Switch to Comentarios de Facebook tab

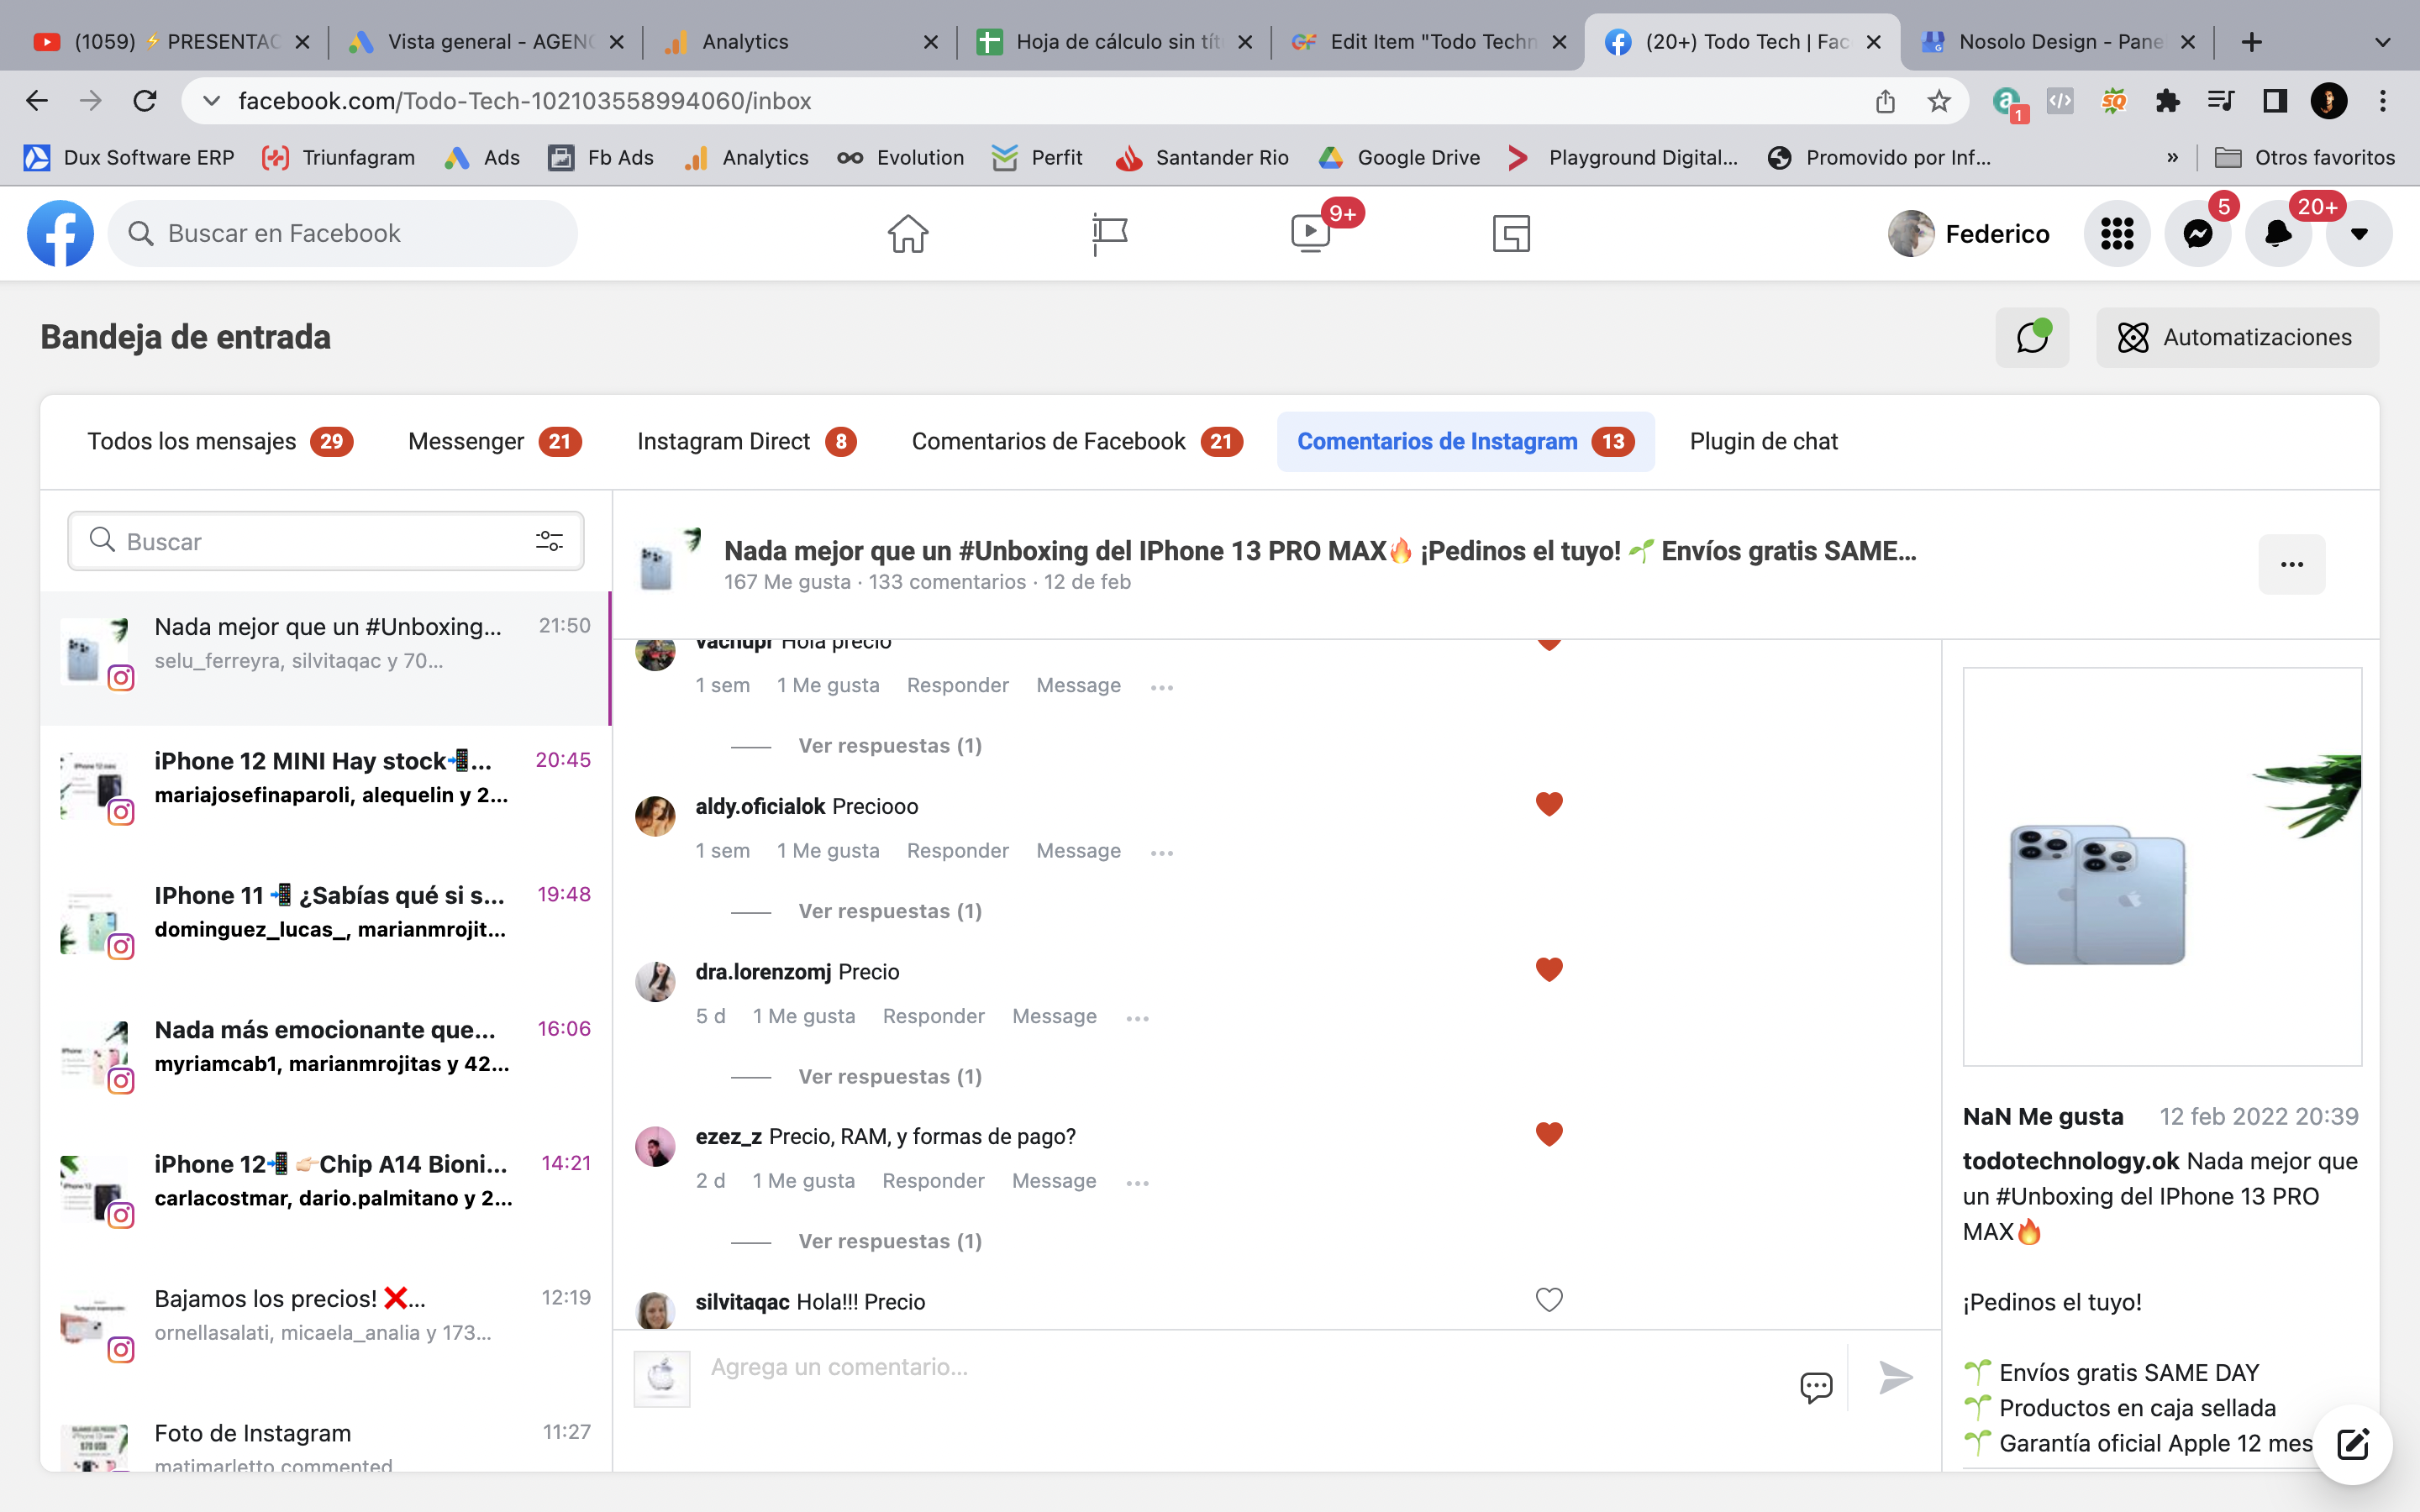(x=1077, y=441)
